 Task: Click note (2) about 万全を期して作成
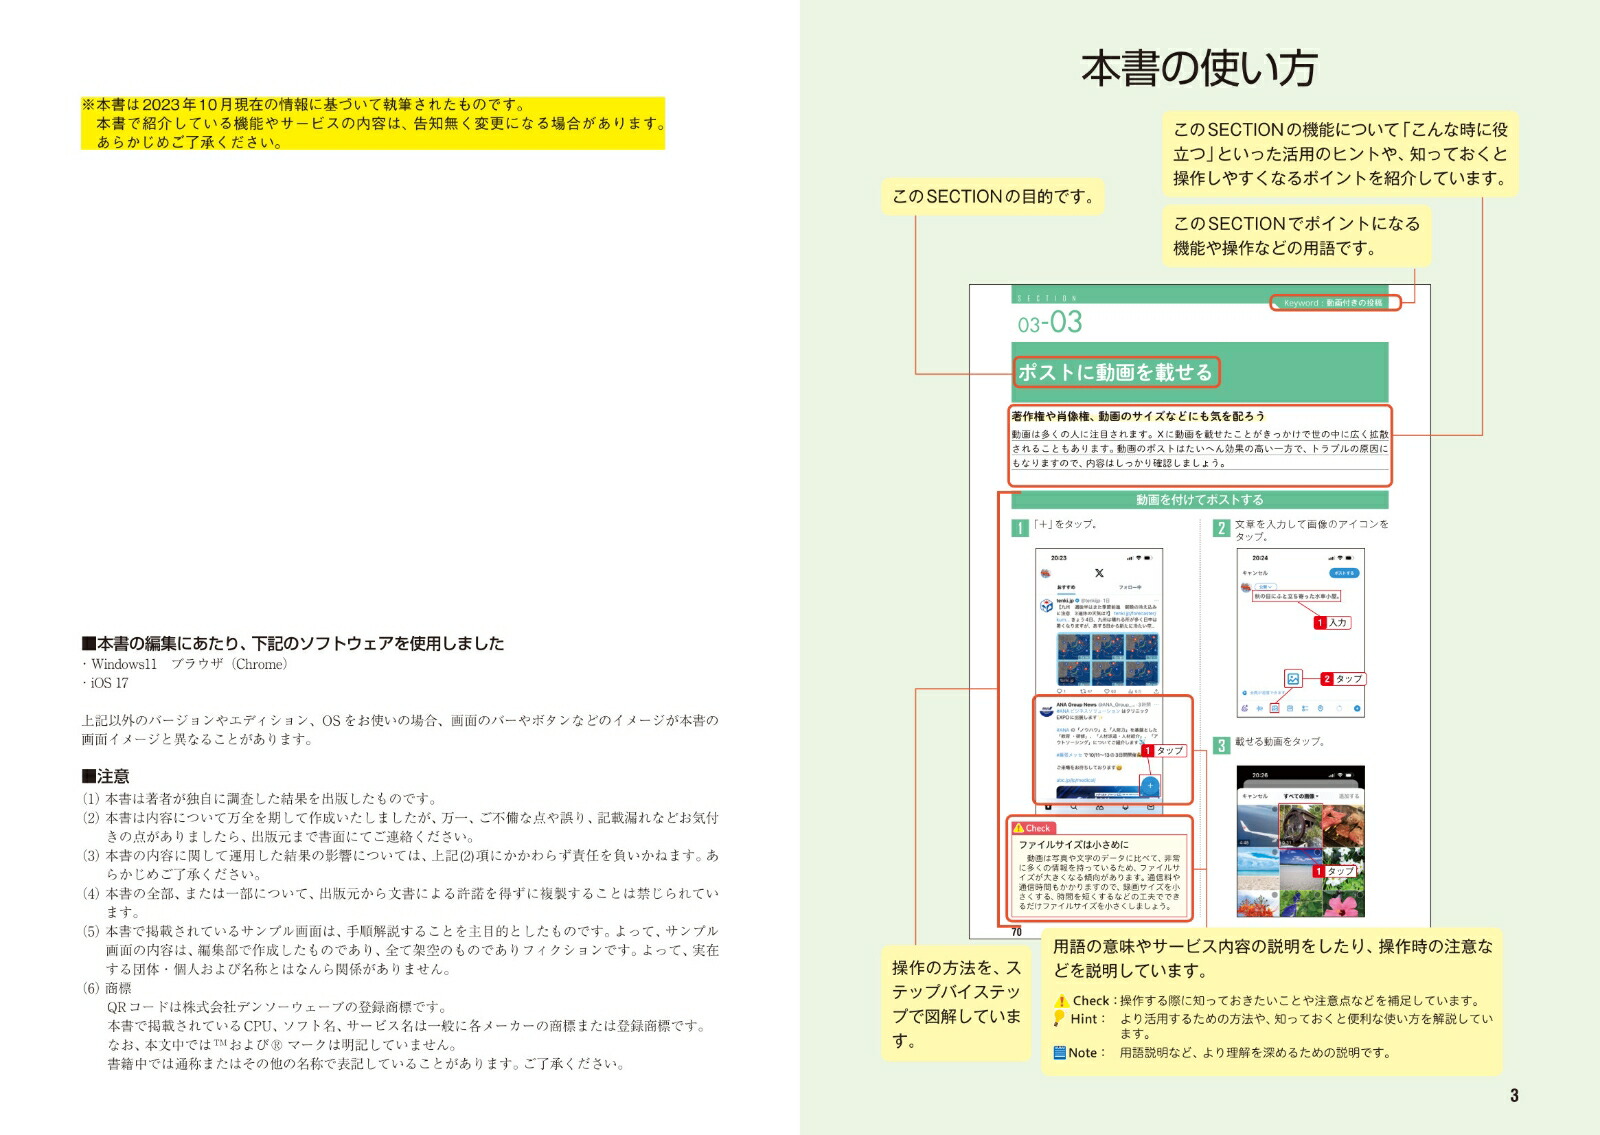400,827
